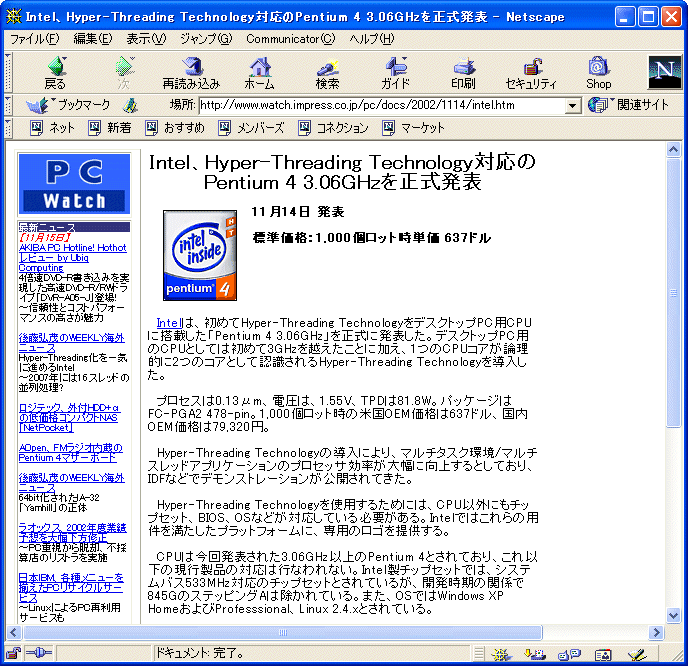Open the ジャンプ(G) menu
The width and height of the screenshot is (688, 666).
point(206,39)
